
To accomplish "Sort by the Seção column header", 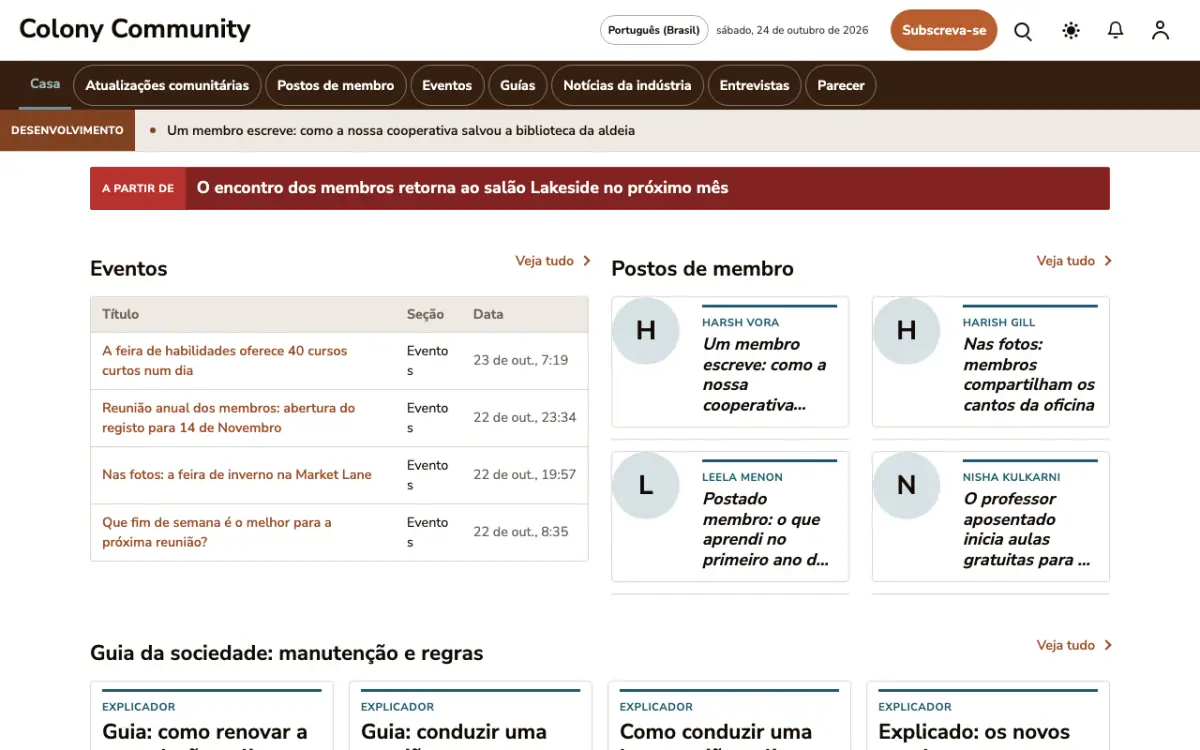I will point(425,314).
